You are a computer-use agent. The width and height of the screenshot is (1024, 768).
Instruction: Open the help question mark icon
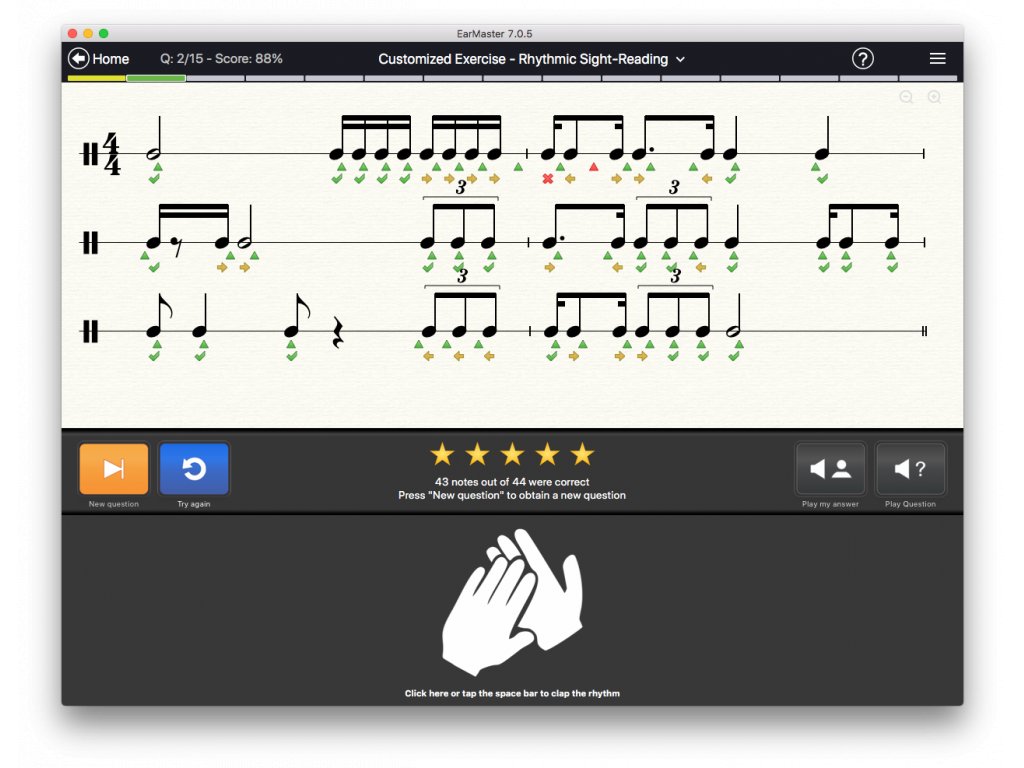[863, 59]
